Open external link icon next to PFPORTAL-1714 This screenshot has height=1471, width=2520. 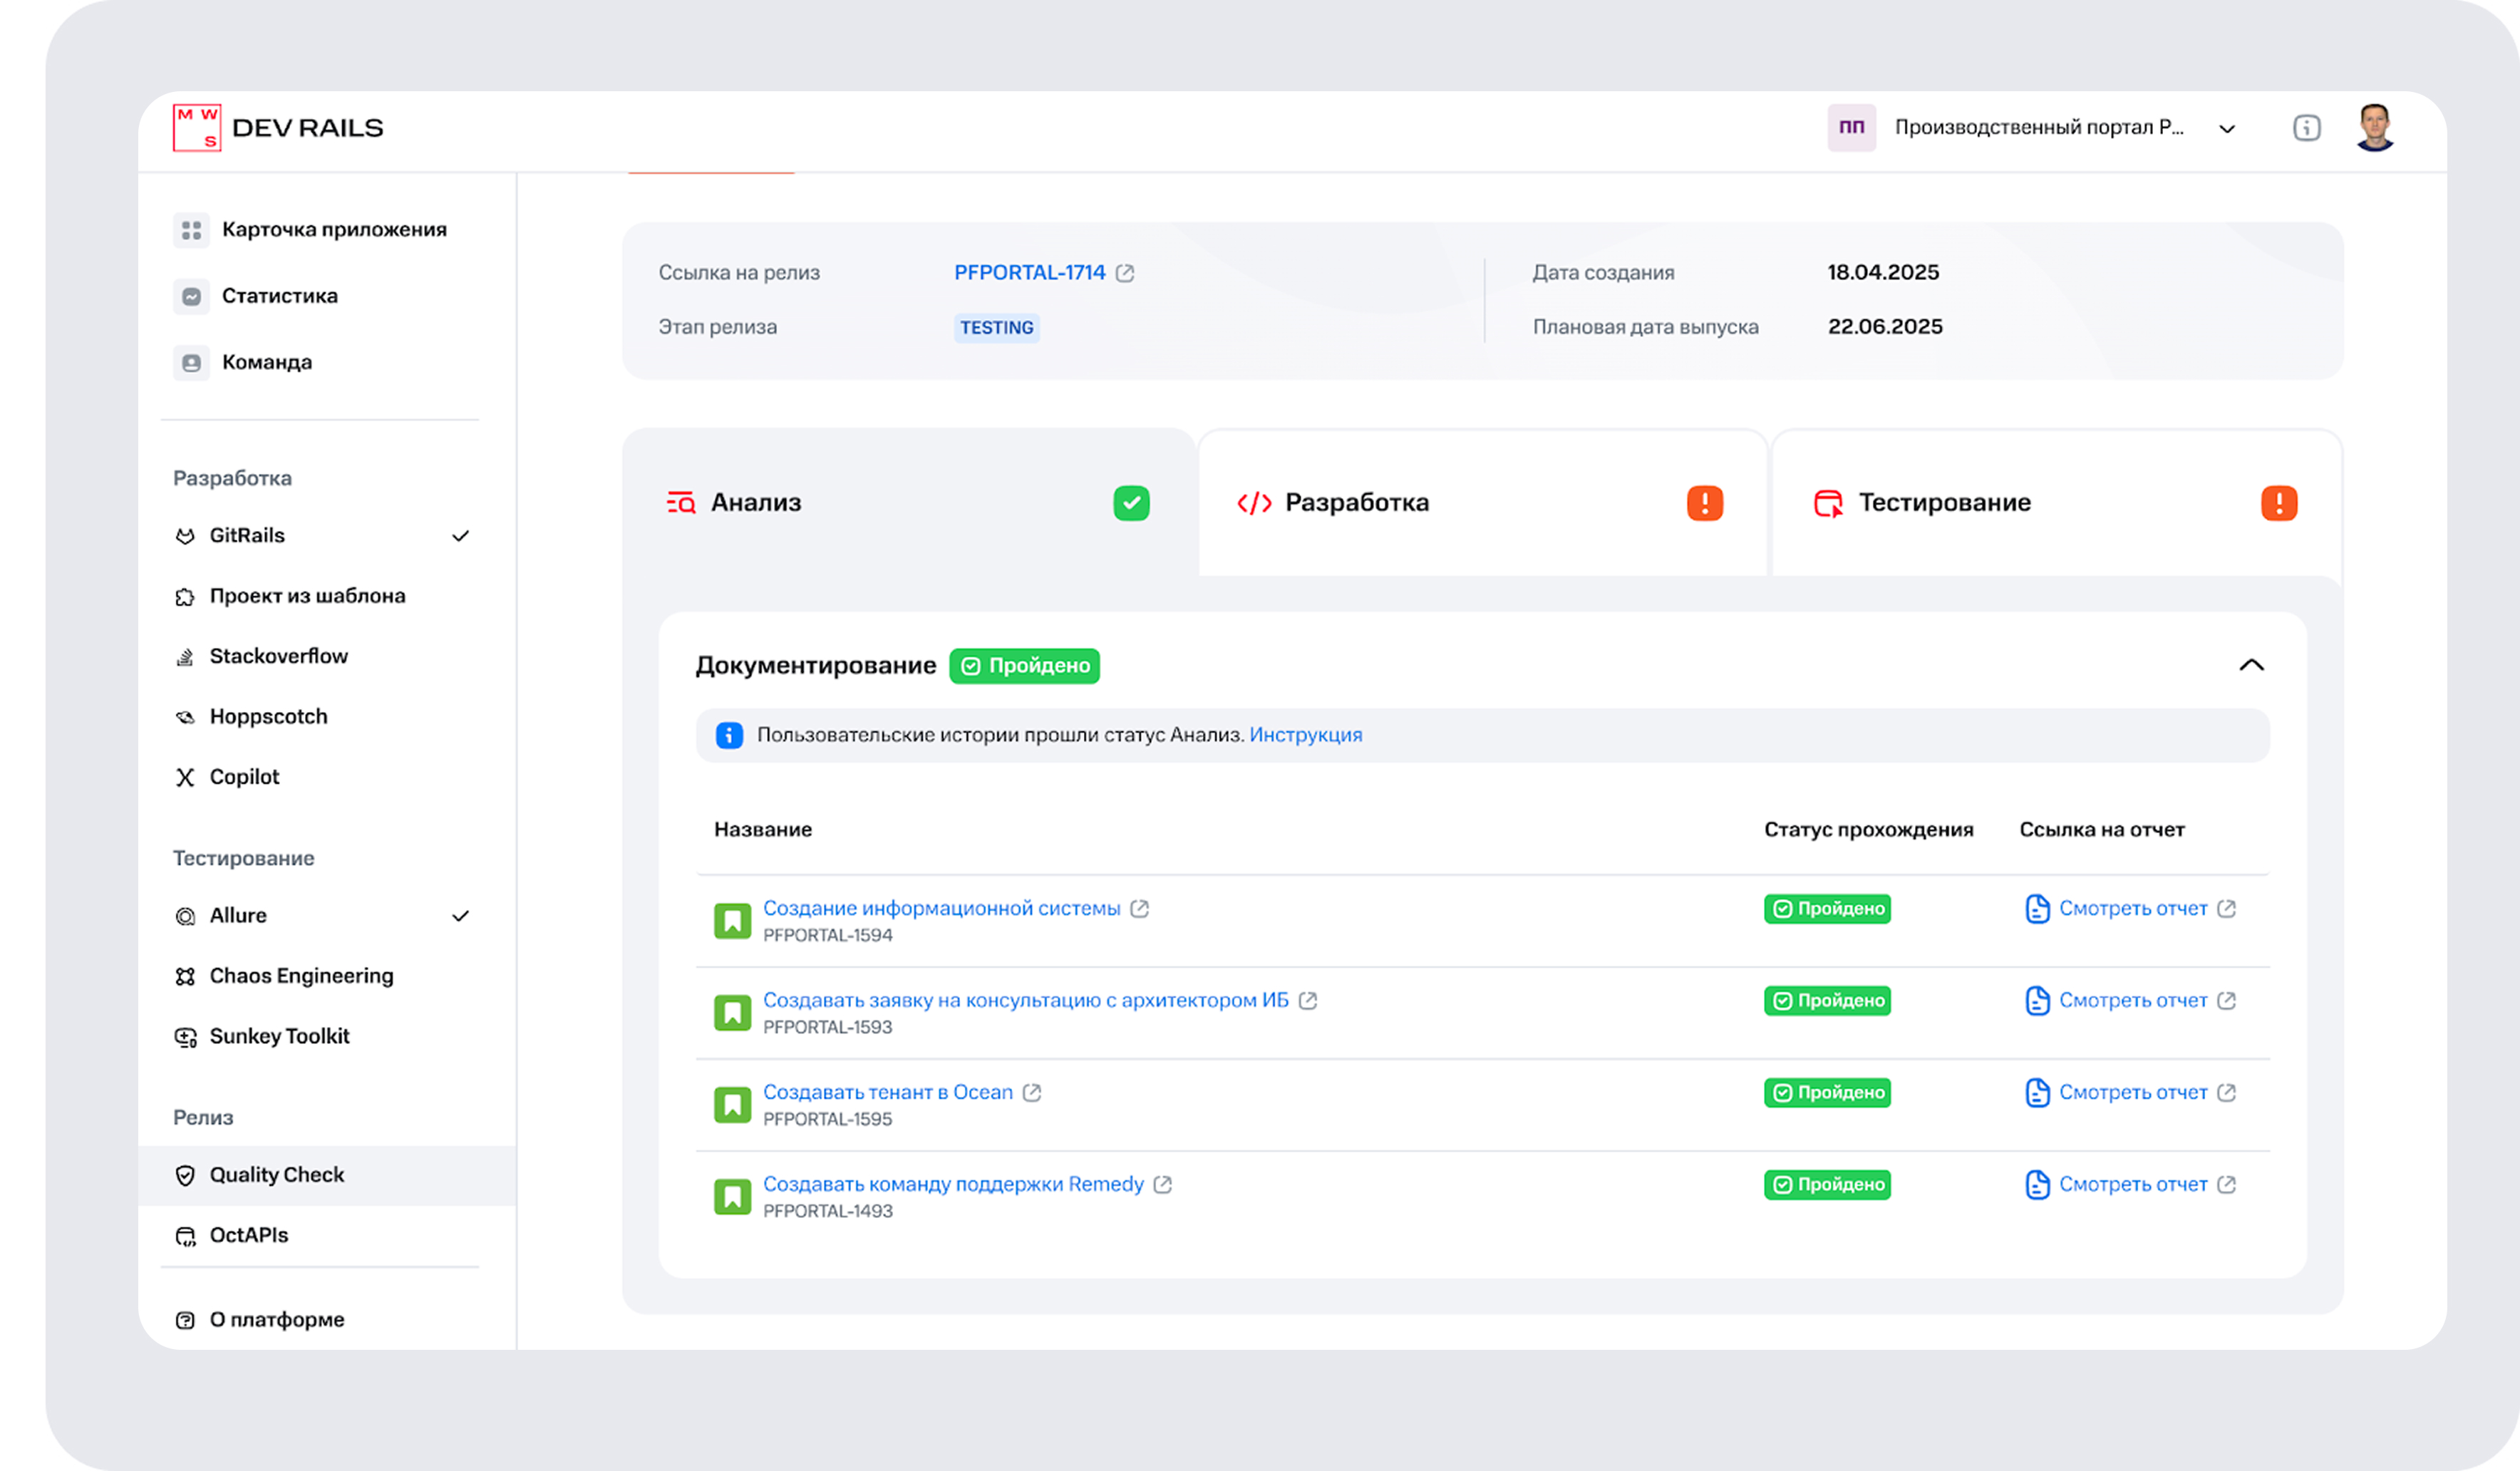[1125, 273]
